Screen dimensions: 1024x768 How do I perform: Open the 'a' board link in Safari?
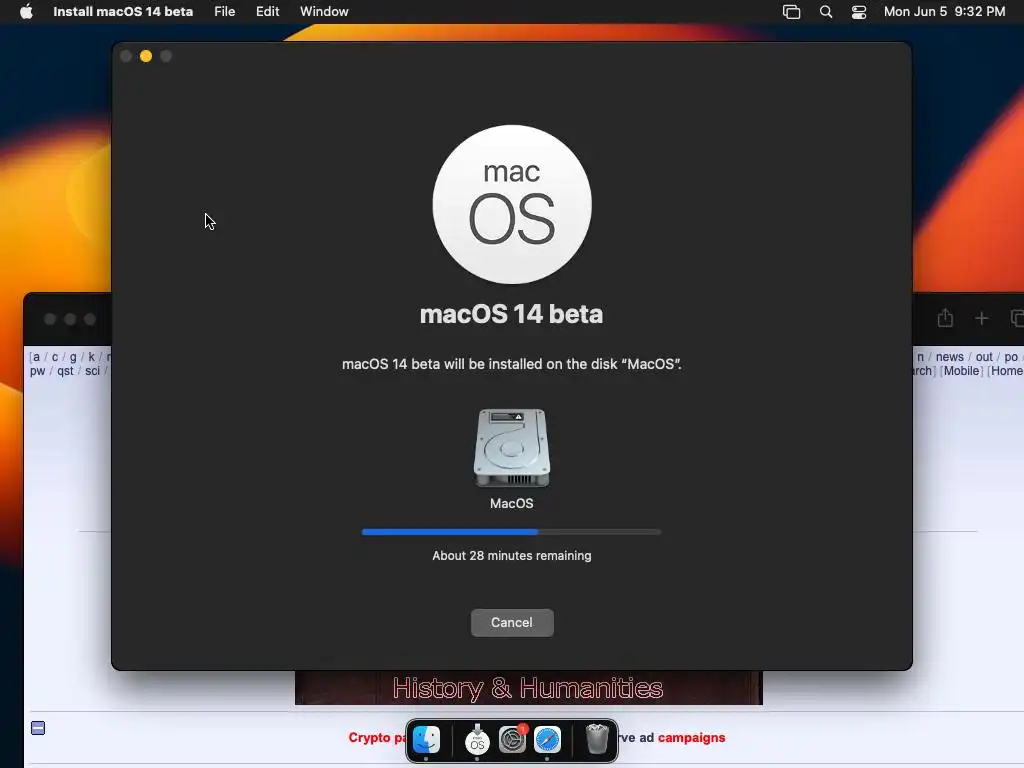tap(37, 357)
